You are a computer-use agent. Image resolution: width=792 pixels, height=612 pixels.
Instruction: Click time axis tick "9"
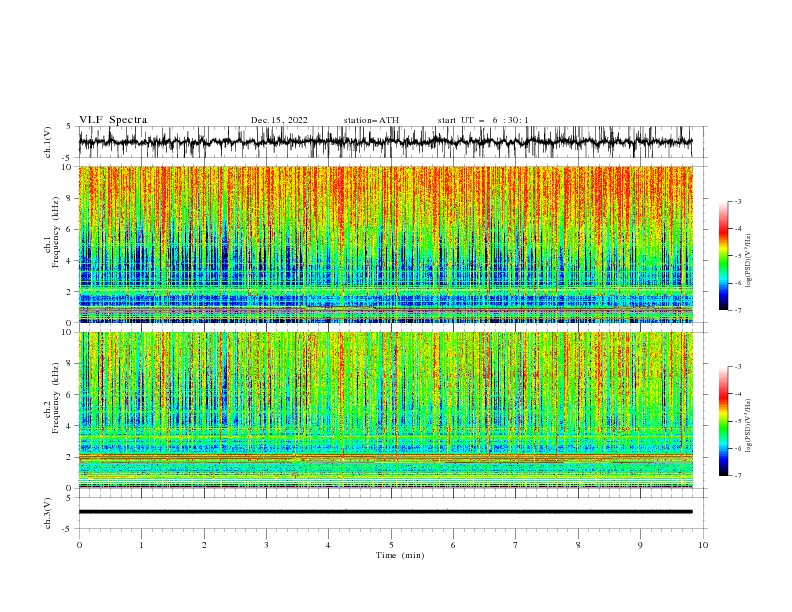pos(640,545)
